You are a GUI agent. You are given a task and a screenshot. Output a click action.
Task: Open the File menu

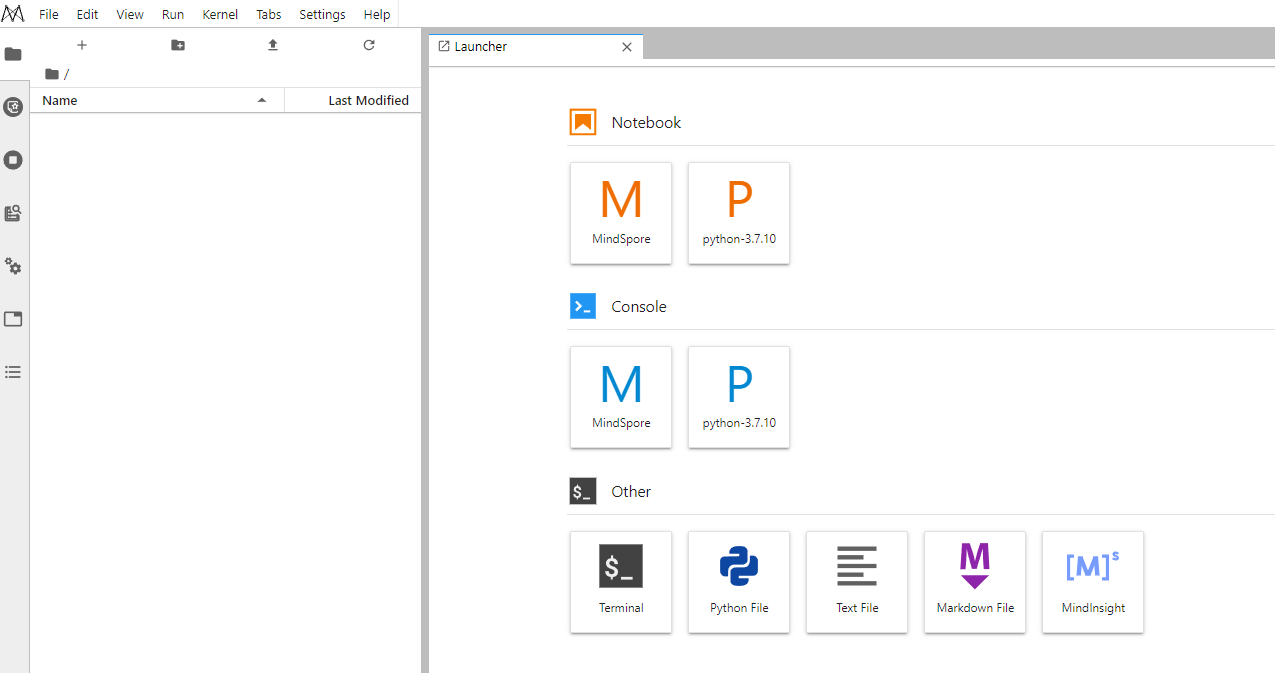pyautogui.click(x=49, y=14)
